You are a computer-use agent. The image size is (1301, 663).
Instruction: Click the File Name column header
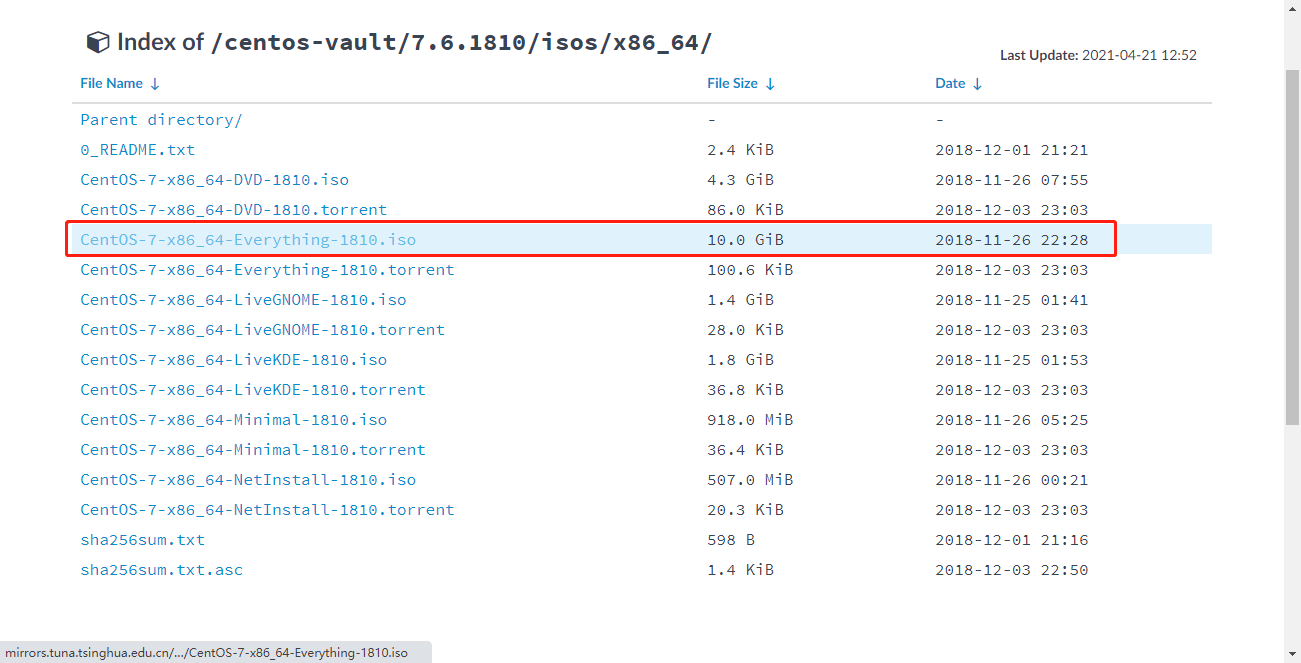111,84
